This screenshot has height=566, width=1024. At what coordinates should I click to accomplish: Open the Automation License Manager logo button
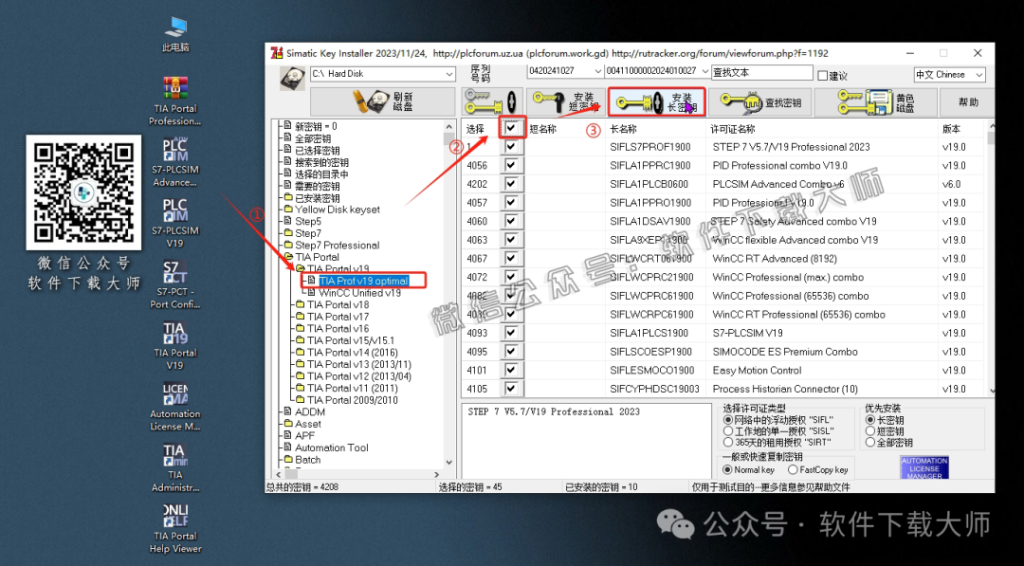coord(924,467)
